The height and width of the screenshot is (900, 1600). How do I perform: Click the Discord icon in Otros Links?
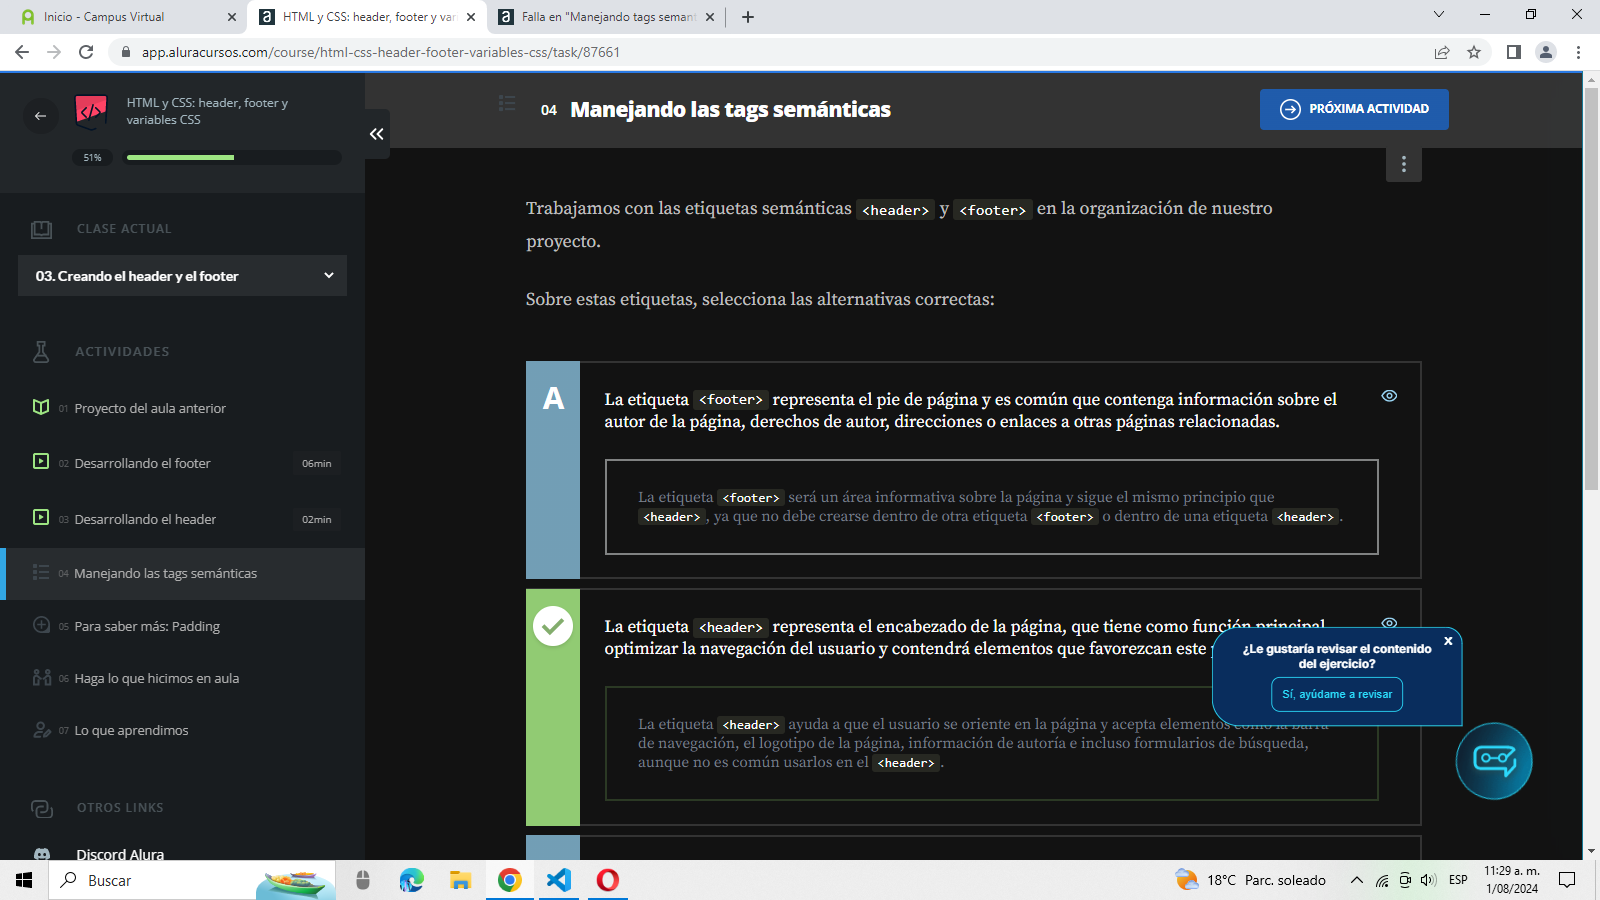click(42, 855)
